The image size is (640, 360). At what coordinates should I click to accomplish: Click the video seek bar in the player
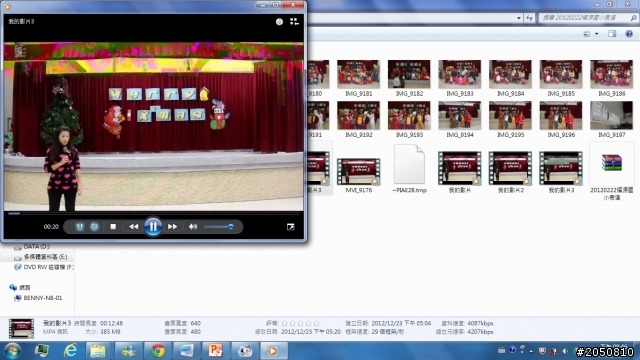point(153,213)
